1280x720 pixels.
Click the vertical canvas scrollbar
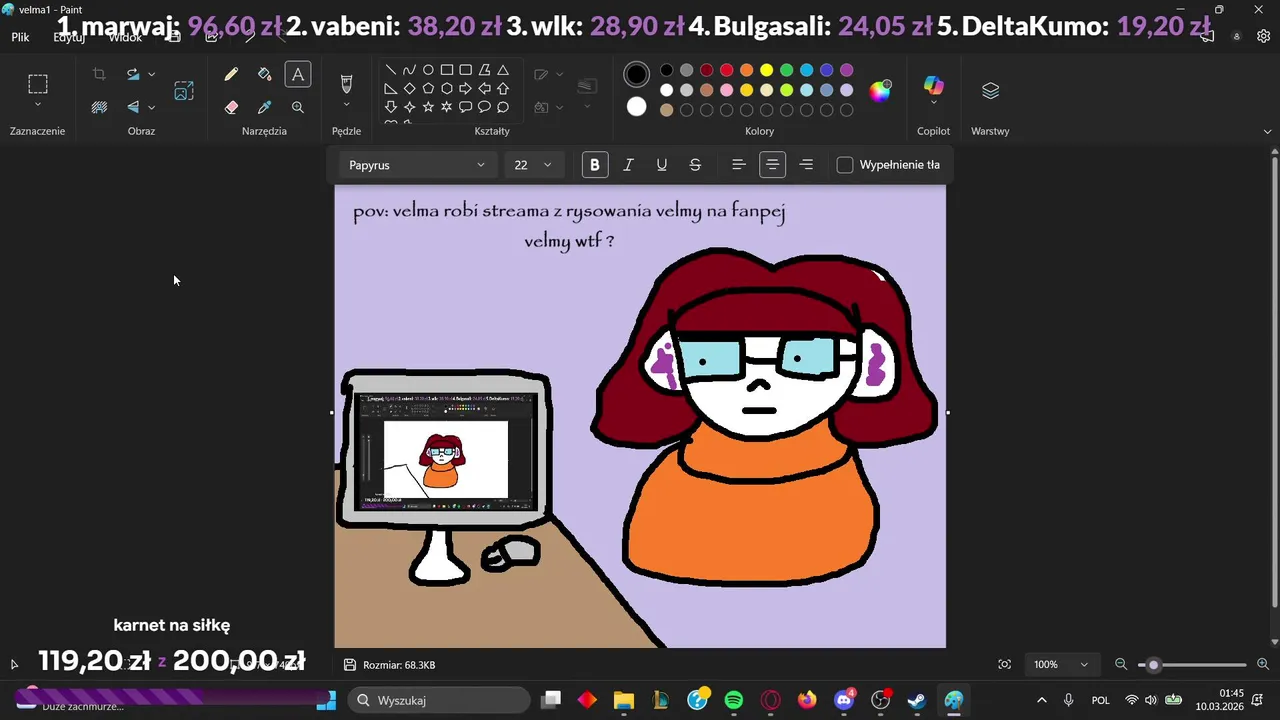click(x=1274, y=380)
